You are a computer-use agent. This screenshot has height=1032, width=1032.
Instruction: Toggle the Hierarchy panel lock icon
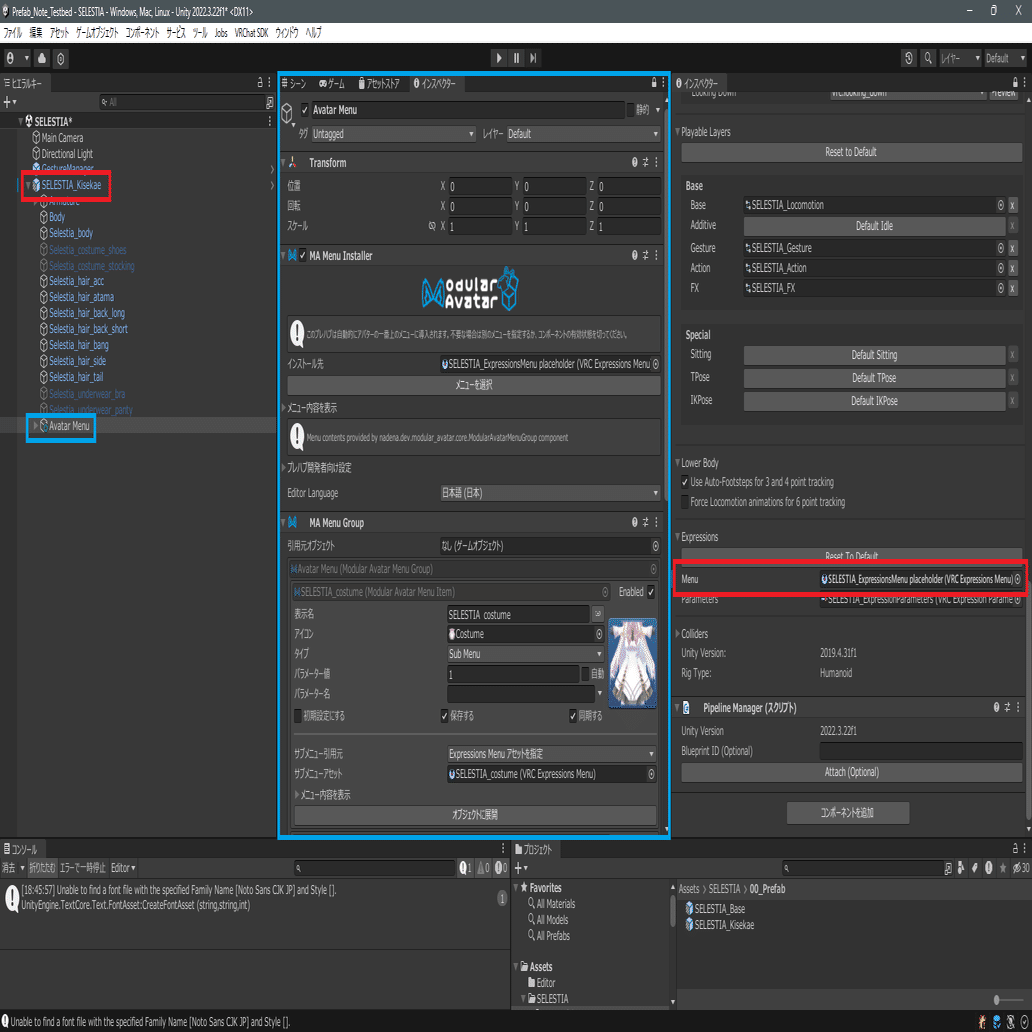[x=260, y=83]
